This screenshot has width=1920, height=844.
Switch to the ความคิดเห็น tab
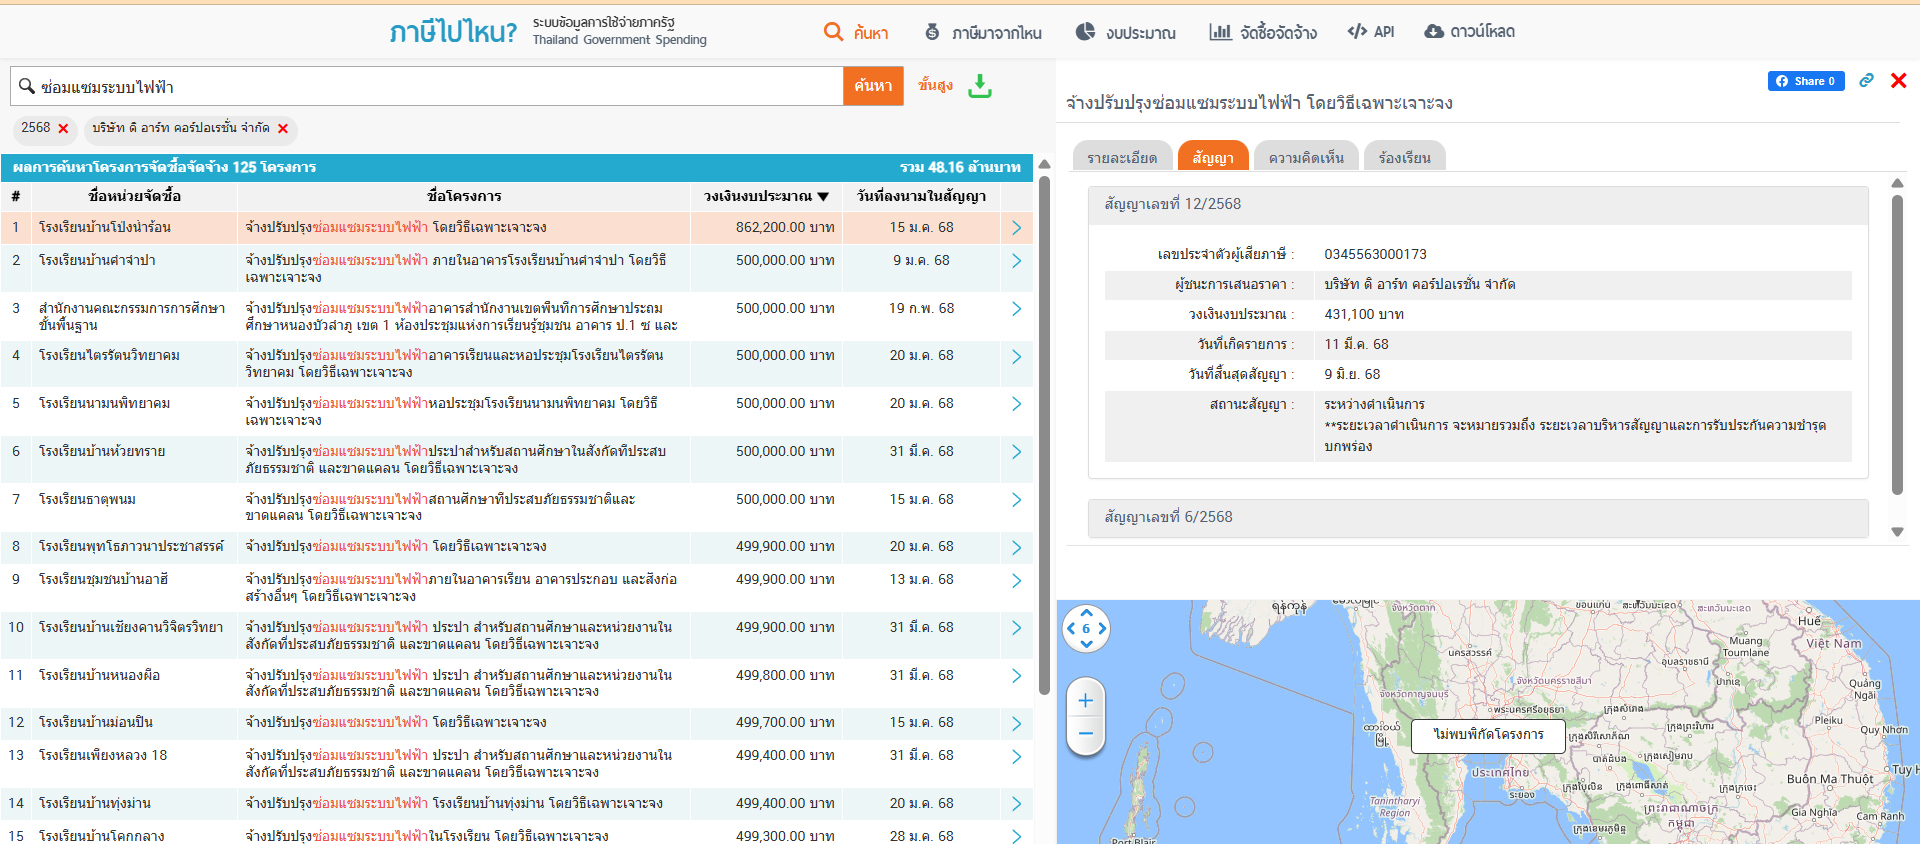click(1305, 158)
